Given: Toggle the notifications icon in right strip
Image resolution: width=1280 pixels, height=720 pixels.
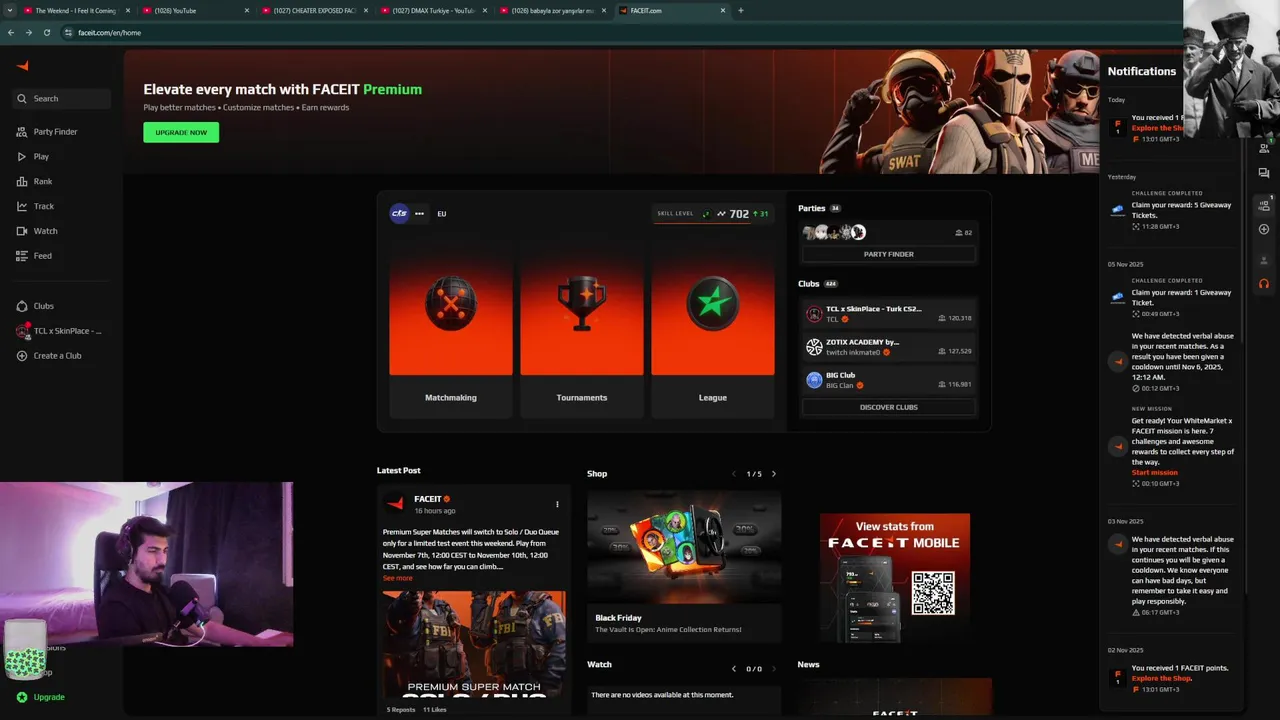Looking at the screenshot, I should [1264, 205].
